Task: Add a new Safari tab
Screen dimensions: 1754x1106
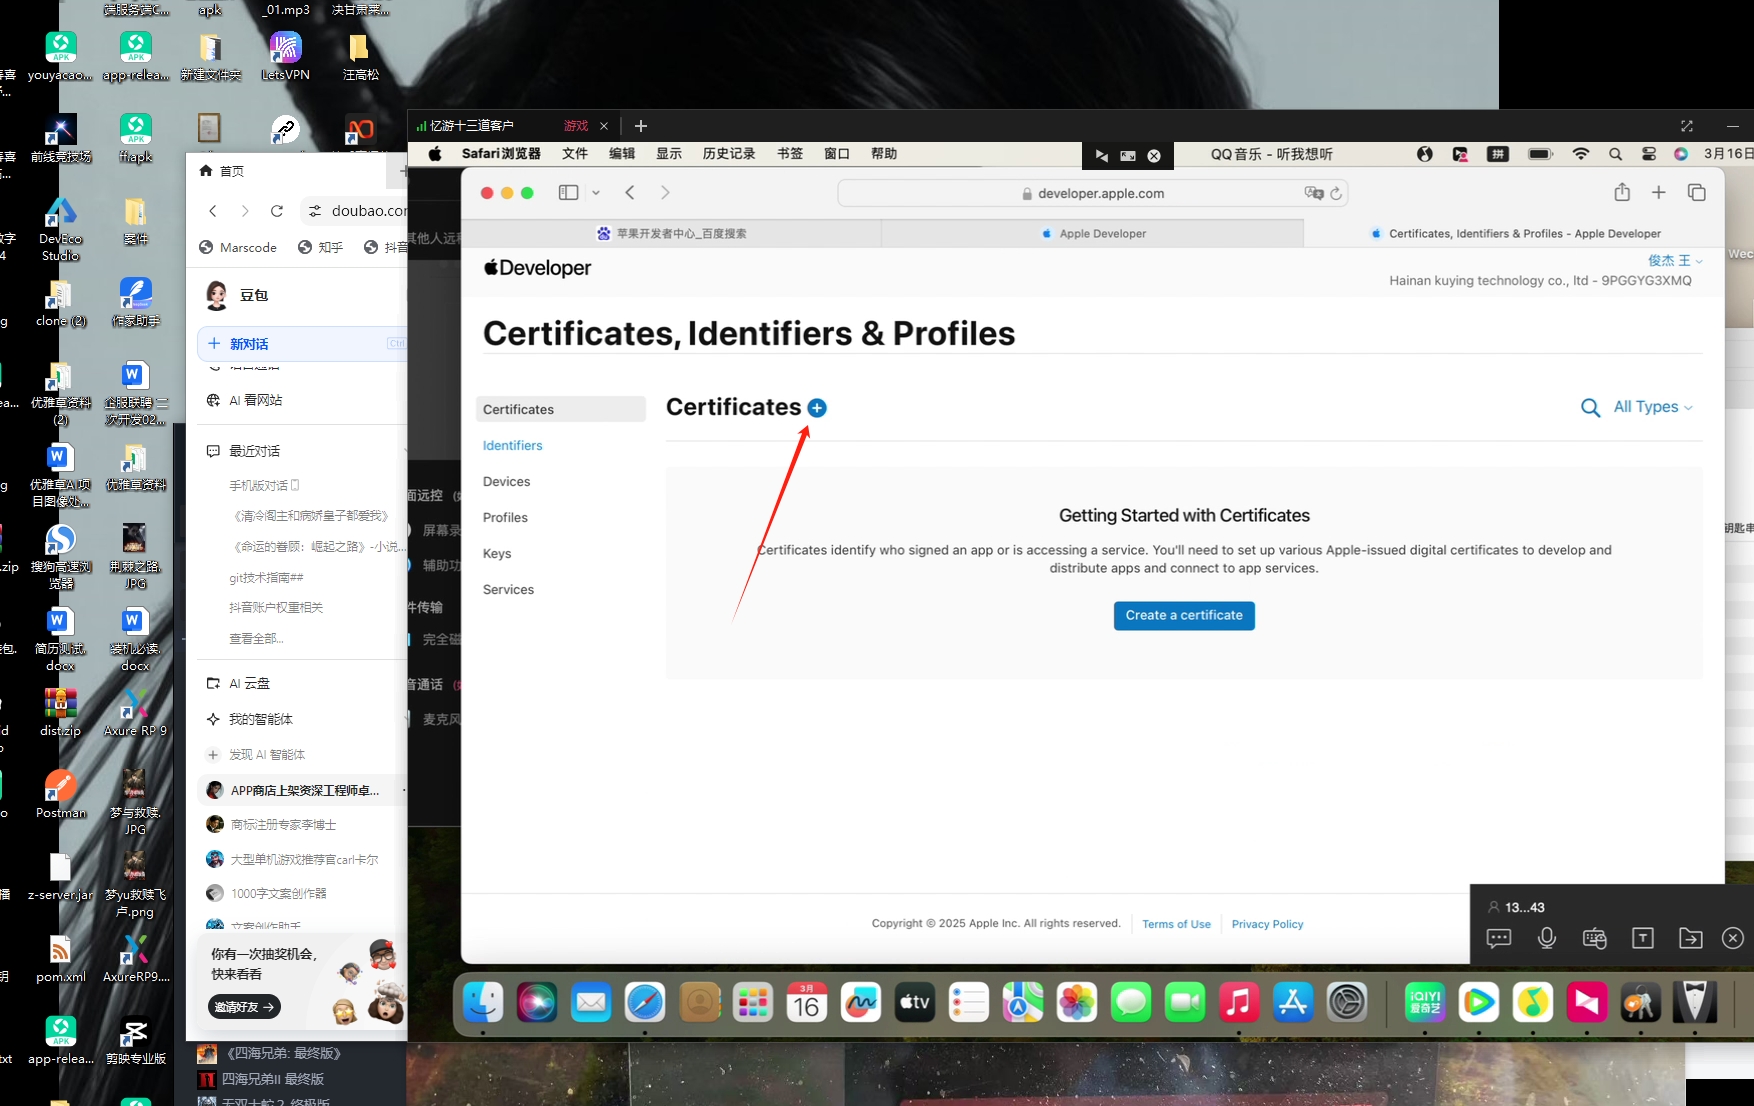Action: (1659, 192)
